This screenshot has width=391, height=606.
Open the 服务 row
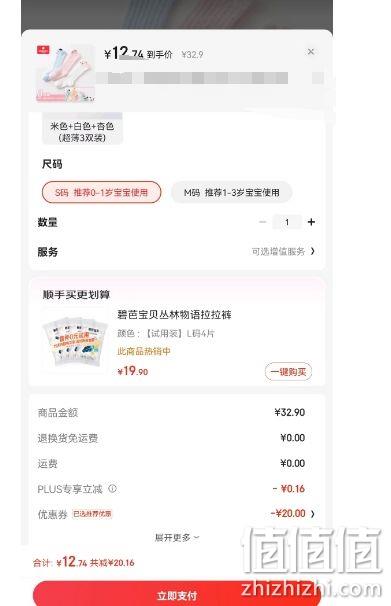177,252
